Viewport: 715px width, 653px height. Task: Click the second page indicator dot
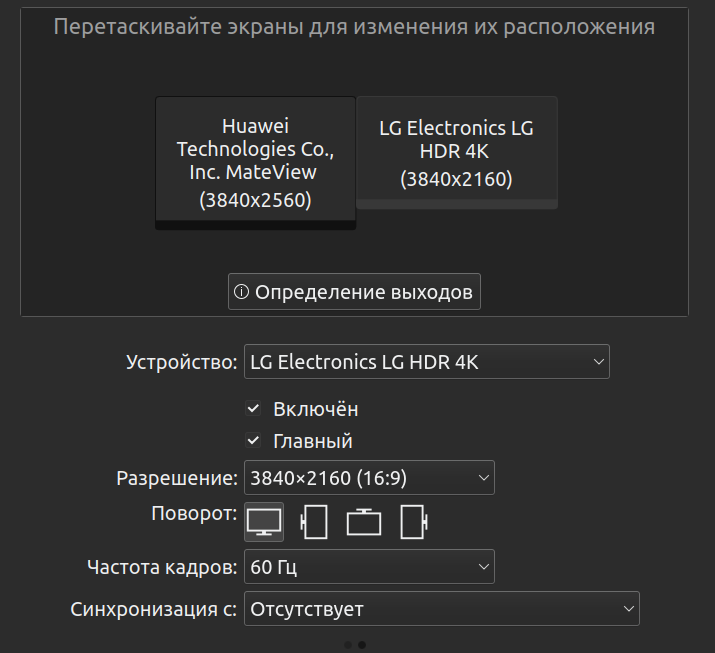click(362, 645)
